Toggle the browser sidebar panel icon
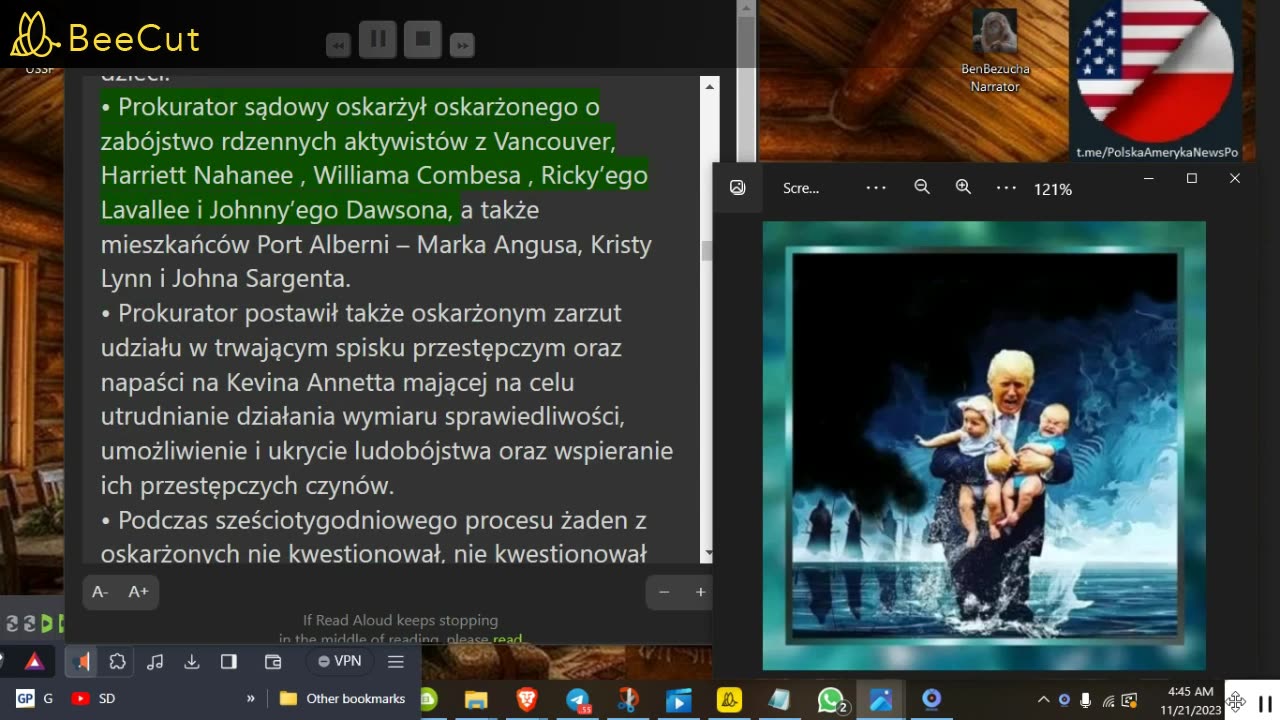The width and height of the screenshot is (1280, 720). [x=229, y=661]
